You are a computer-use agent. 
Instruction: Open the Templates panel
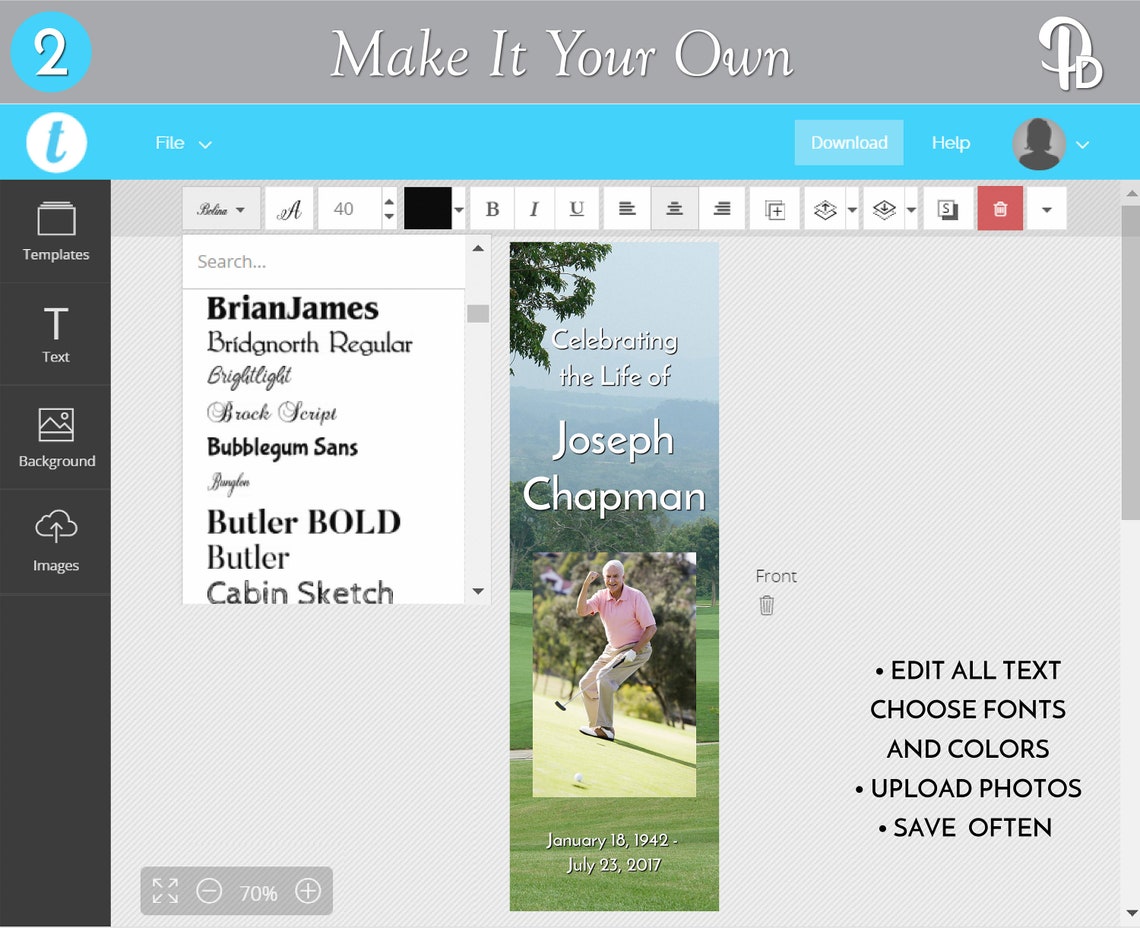(55, 230)
